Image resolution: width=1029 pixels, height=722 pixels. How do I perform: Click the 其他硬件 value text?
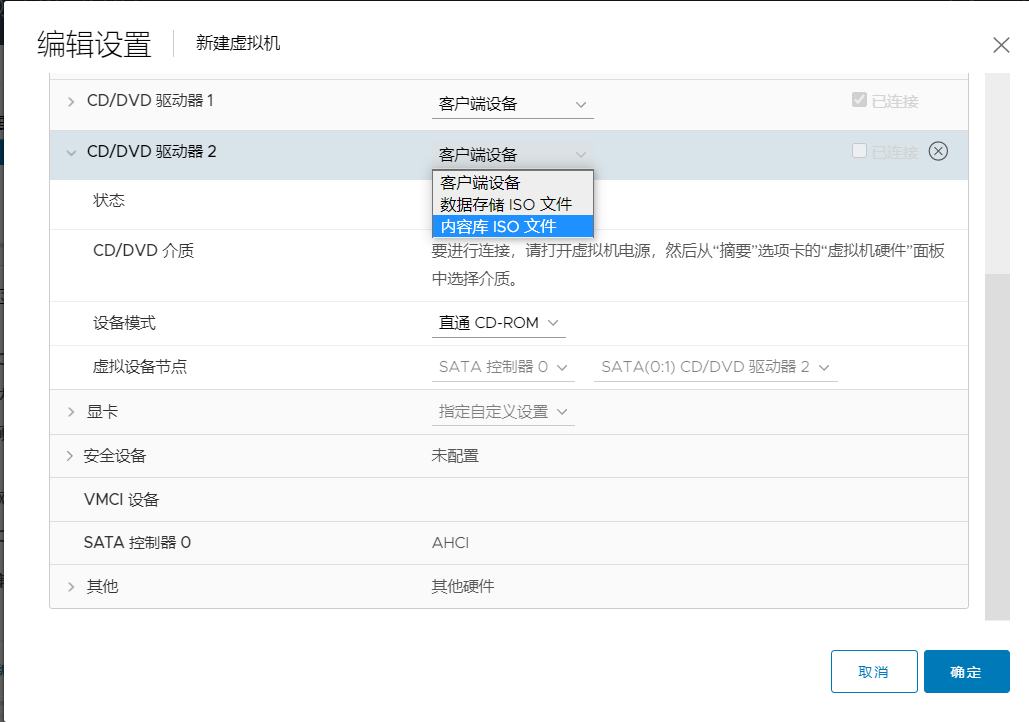pos(463,587)
